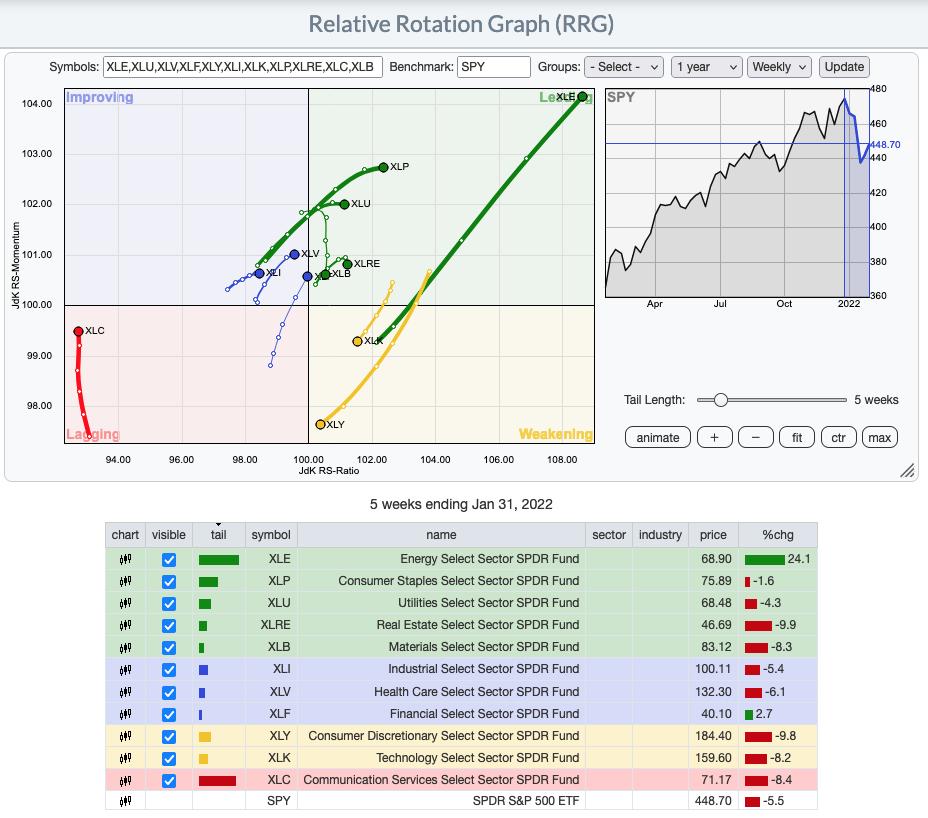Viewport: 928px width, 818px height.
Task: Sort table by tail column
Action: [x=218, y=535]
